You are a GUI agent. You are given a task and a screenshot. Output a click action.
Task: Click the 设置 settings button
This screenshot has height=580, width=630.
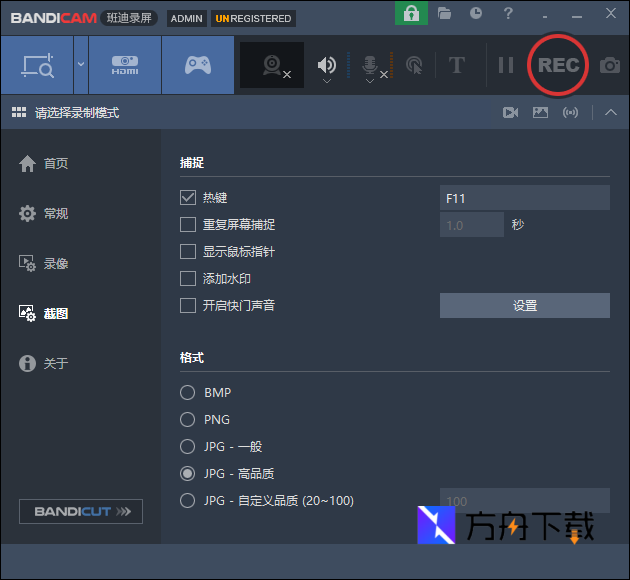click(x=525, y=305)
